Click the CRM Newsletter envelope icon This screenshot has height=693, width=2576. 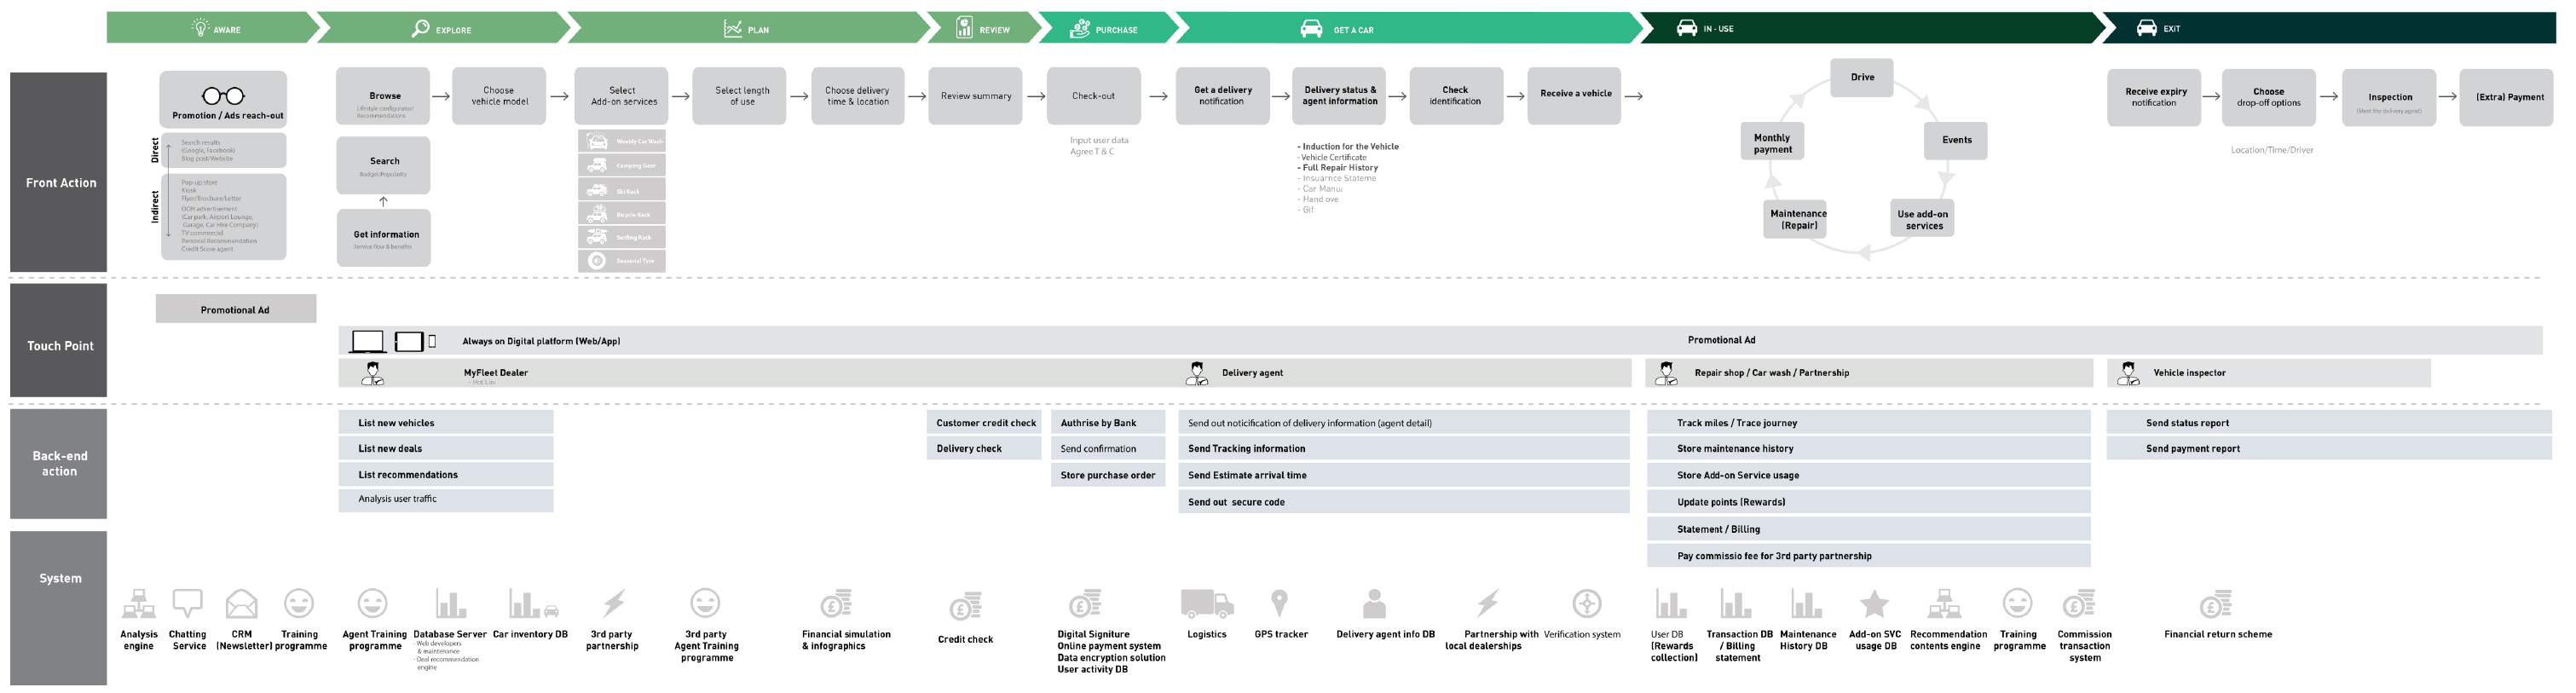click(x=241, y=604)
